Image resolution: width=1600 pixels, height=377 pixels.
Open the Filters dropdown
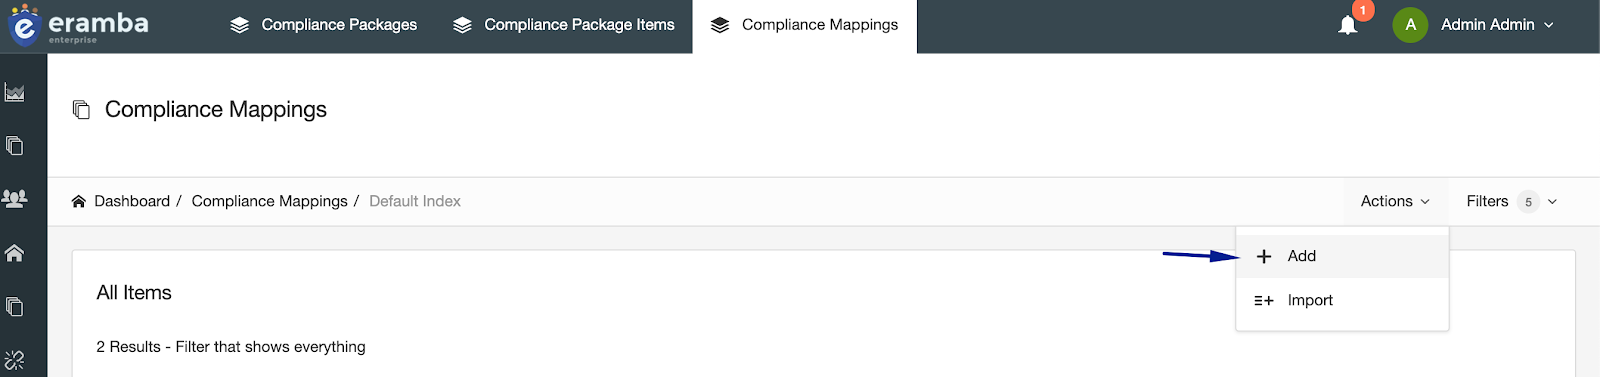(x=1512, y=202)
